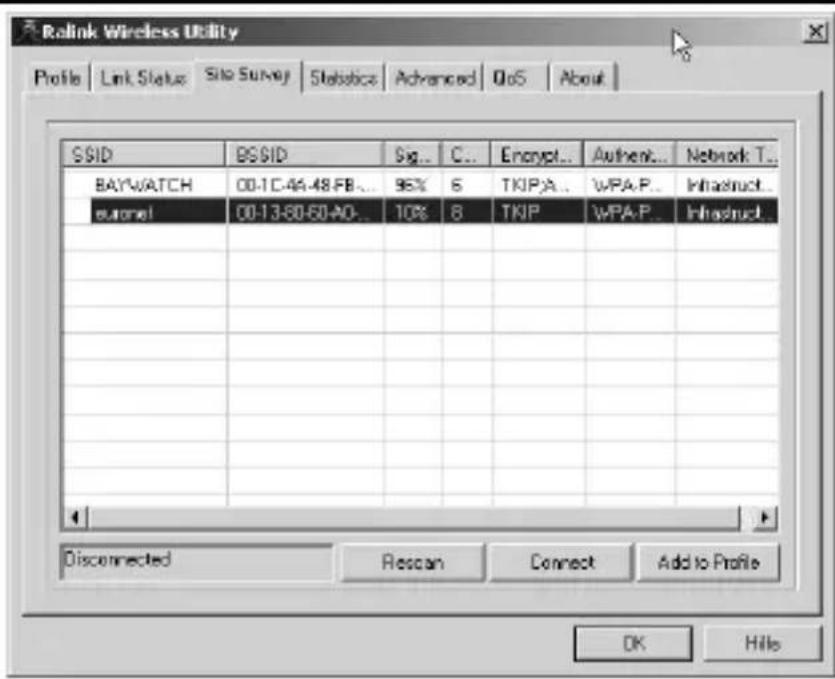Image resolution: width=835 pixels, height=679 pixels.
Task: Click the 96% signal value
Action: click(411, 185)
